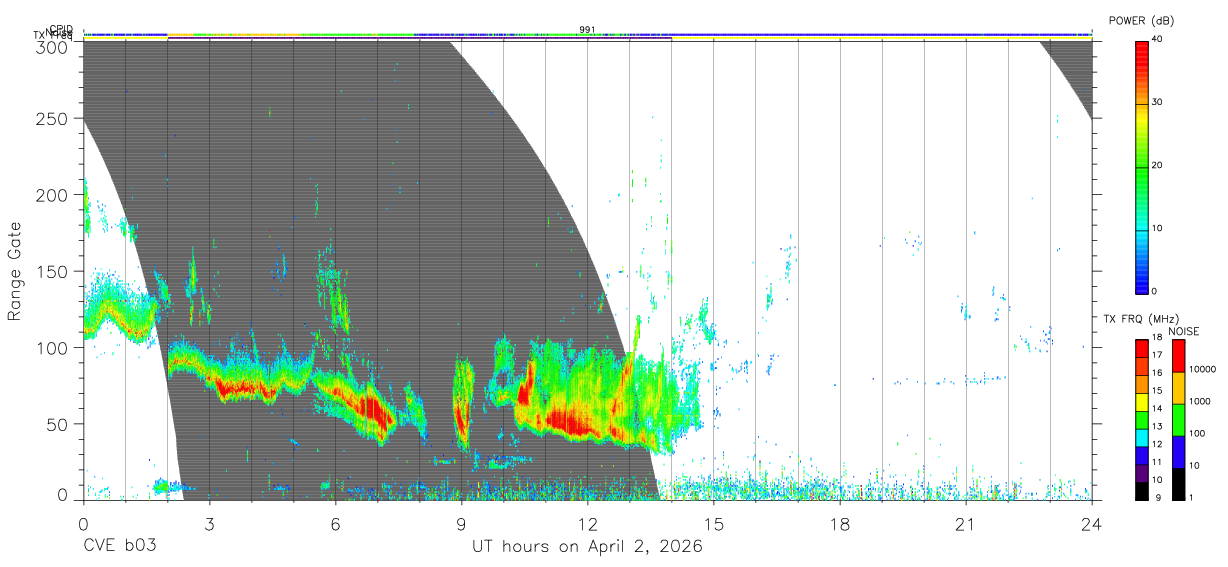Viewport: 1228px width, 567px height.
Task: Click the 'Range Gate' y-axis title
Action: [x=15, y=270]
